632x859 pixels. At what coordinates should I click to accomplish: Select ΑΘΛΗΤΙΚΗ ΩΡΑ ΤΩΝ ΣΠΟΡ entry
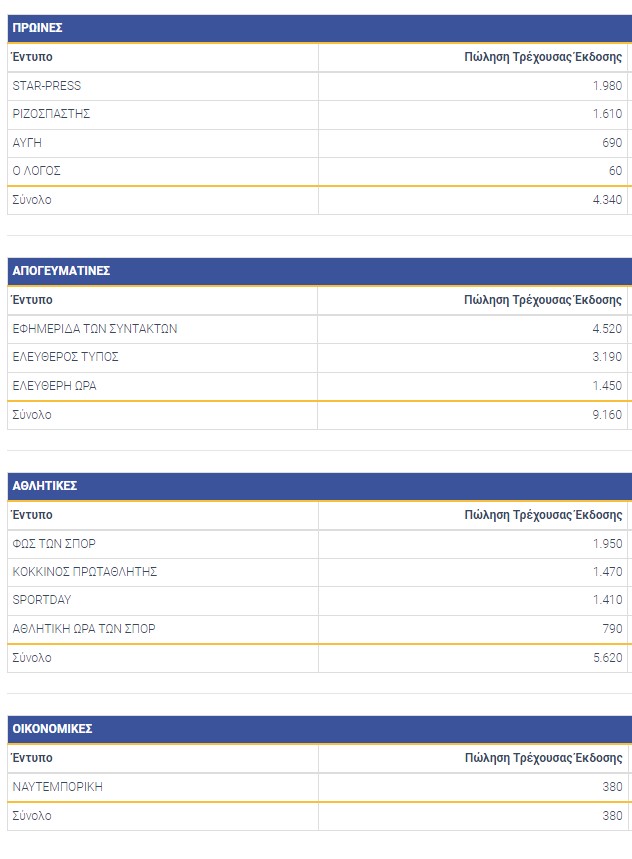point(84,629)
